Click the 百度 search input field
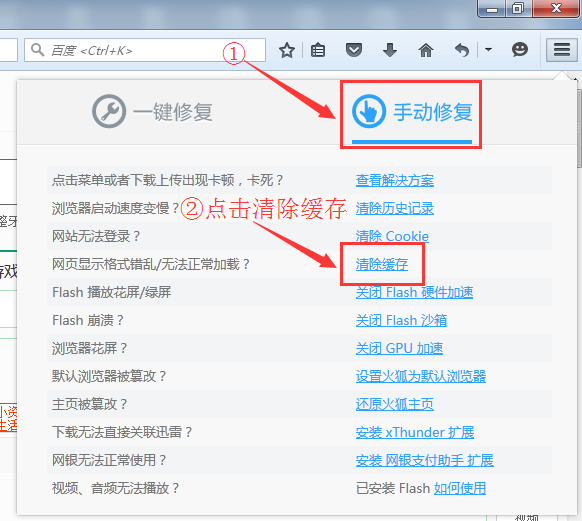 pyautogui.click(x=145, y=50)
